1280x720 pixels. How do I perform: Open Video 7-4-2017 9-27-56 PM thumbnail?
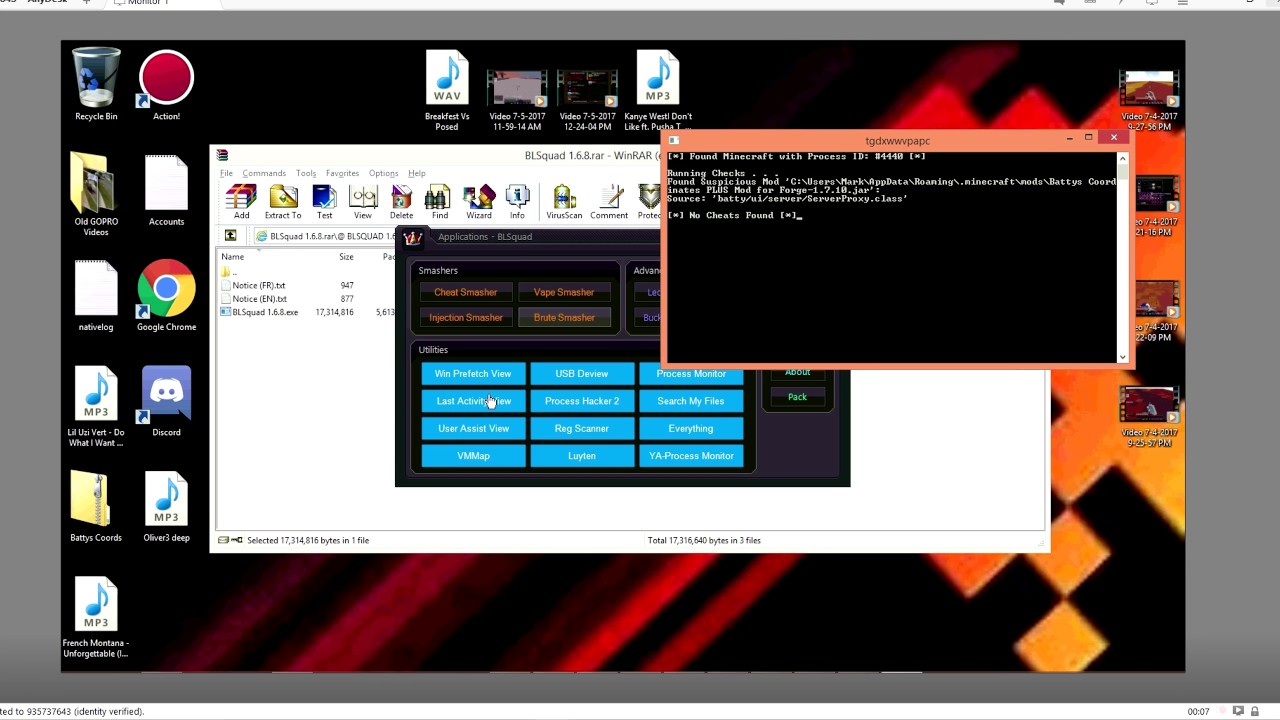[1148, 101]
